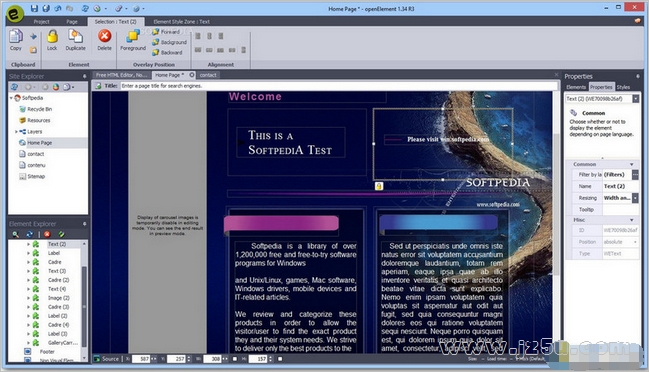Click the Undo arrow in the quick access toolbar

pyautogui.click(x=58, y=8)
